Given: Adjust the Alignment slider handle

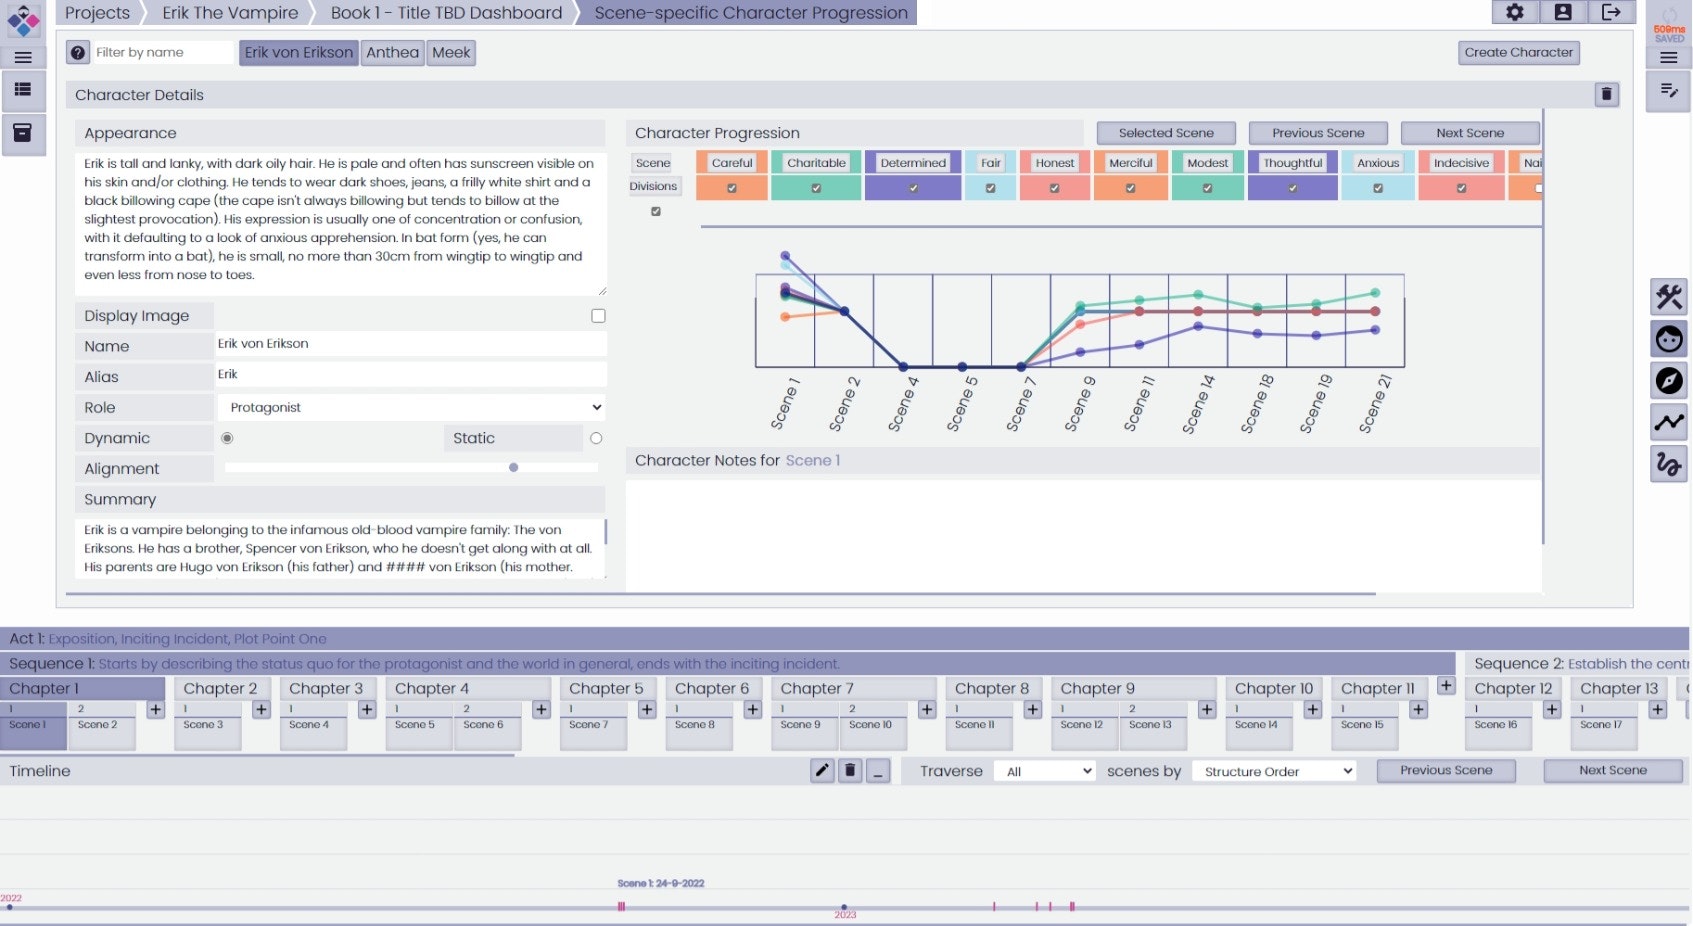Looking at the screenshot, I should [x=513, y=468].
